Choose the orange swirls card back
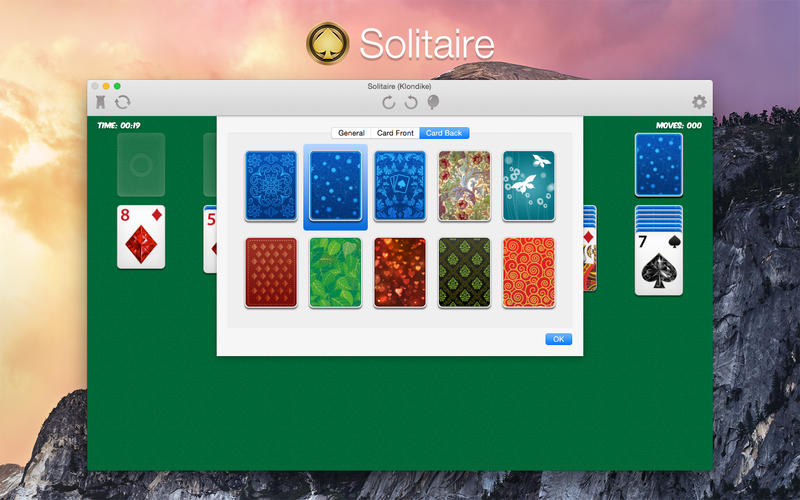 (x=529, y=273)
